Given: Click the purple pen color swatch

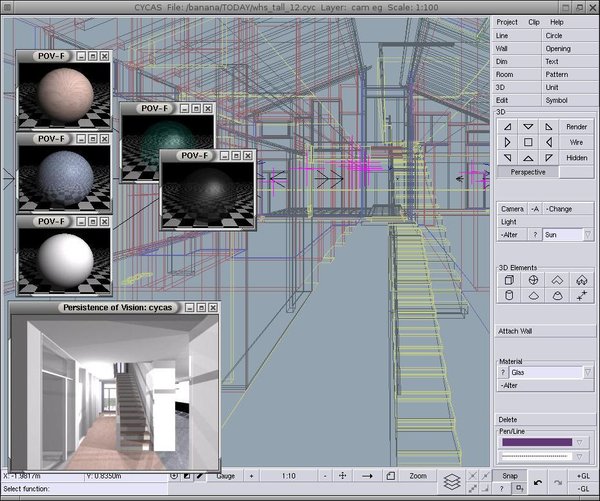Looking at the screenshot, I should point(536,441).
